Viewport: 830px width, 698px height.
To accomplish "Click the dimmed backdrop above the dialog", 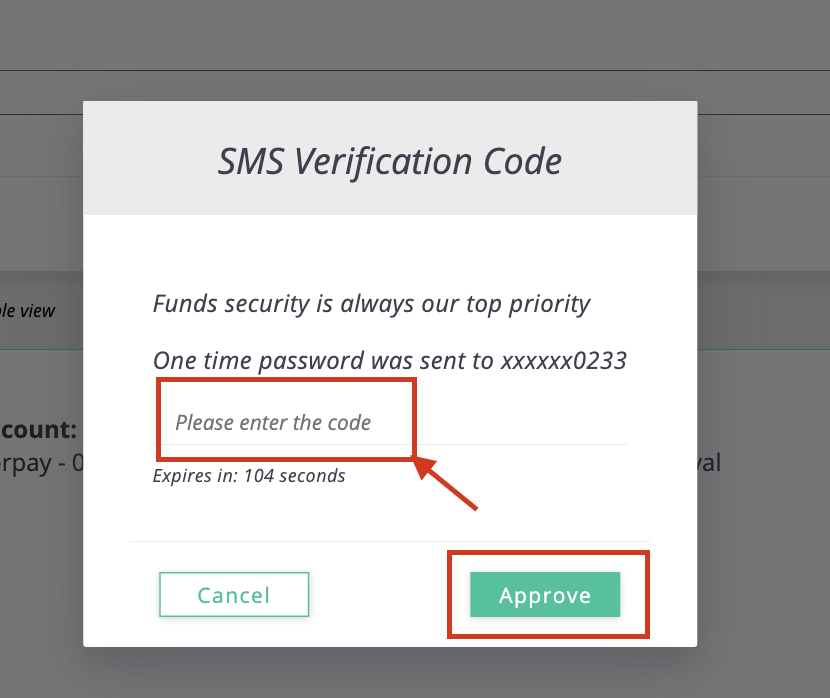I will tap(415, 50).
